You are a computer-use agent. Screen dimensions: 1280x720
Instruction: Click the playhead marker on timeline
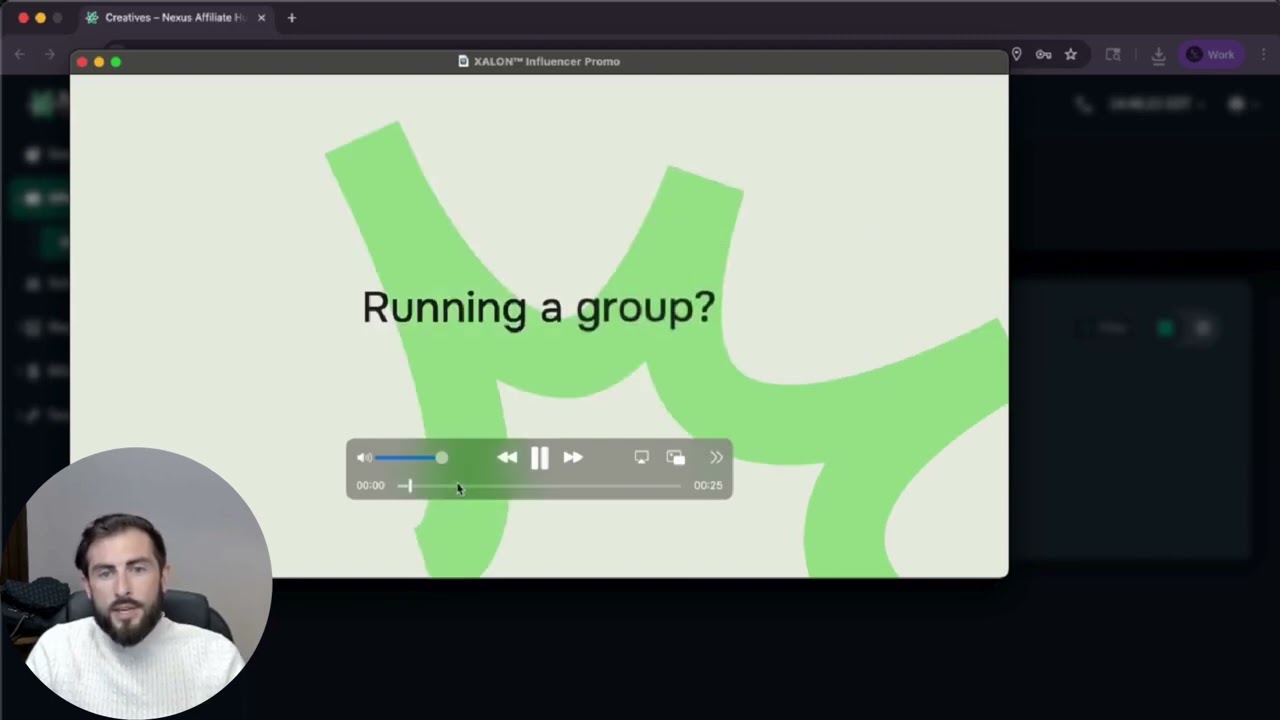click(x=409, y=486)
